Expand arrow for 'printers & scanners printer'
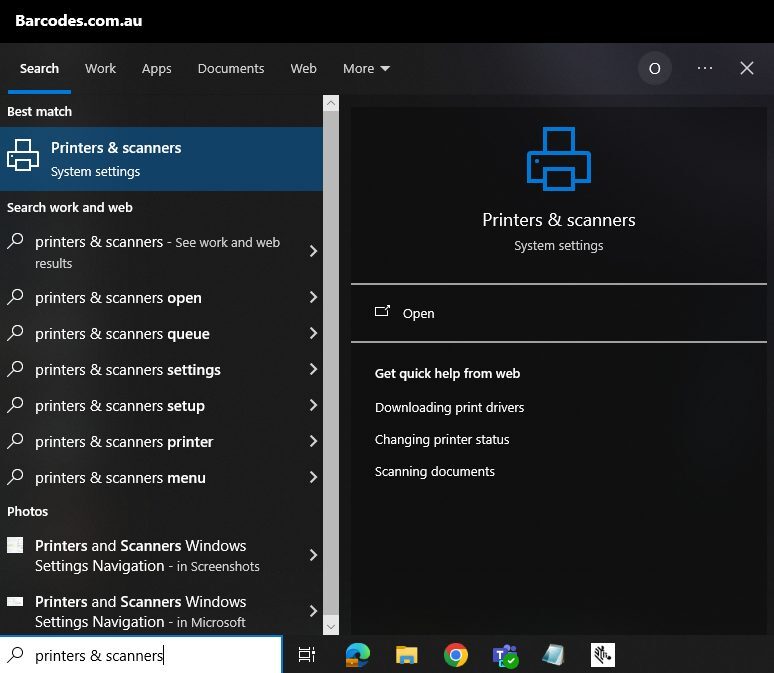 click(313, 441)
